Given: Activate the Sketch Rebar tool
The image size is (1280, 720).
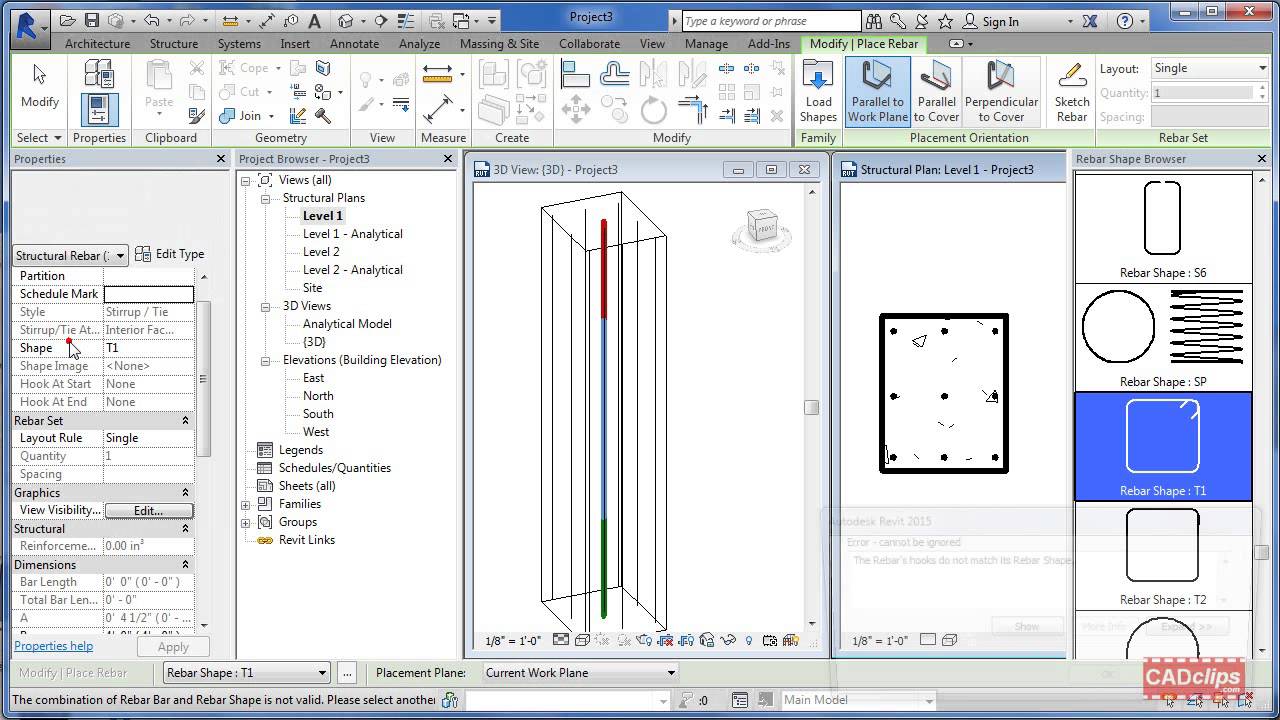Looking at the screenshot, I should tap(1071, 90).
